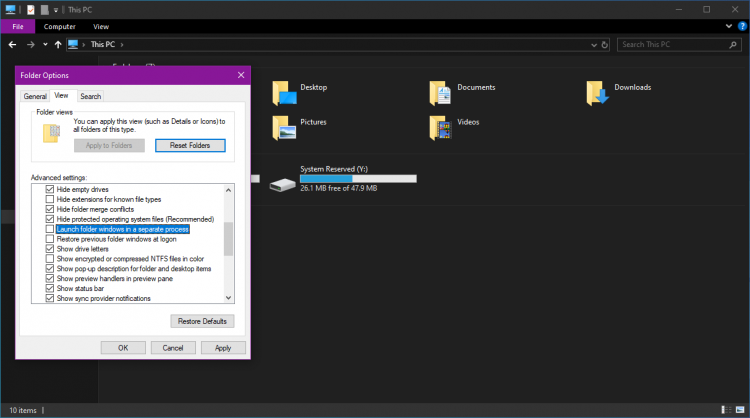750x418 pixels.
Task: Enable Launch folder windows in separate process
Action: coord(50,229)
